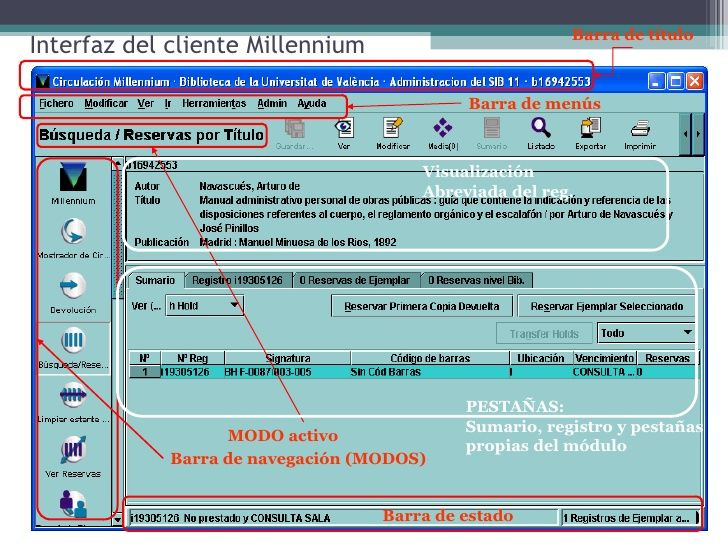Click sidebar scrollbar up arrow
Image resolution: width=728 pixels, height=546 pixels.
pos(118,163)
